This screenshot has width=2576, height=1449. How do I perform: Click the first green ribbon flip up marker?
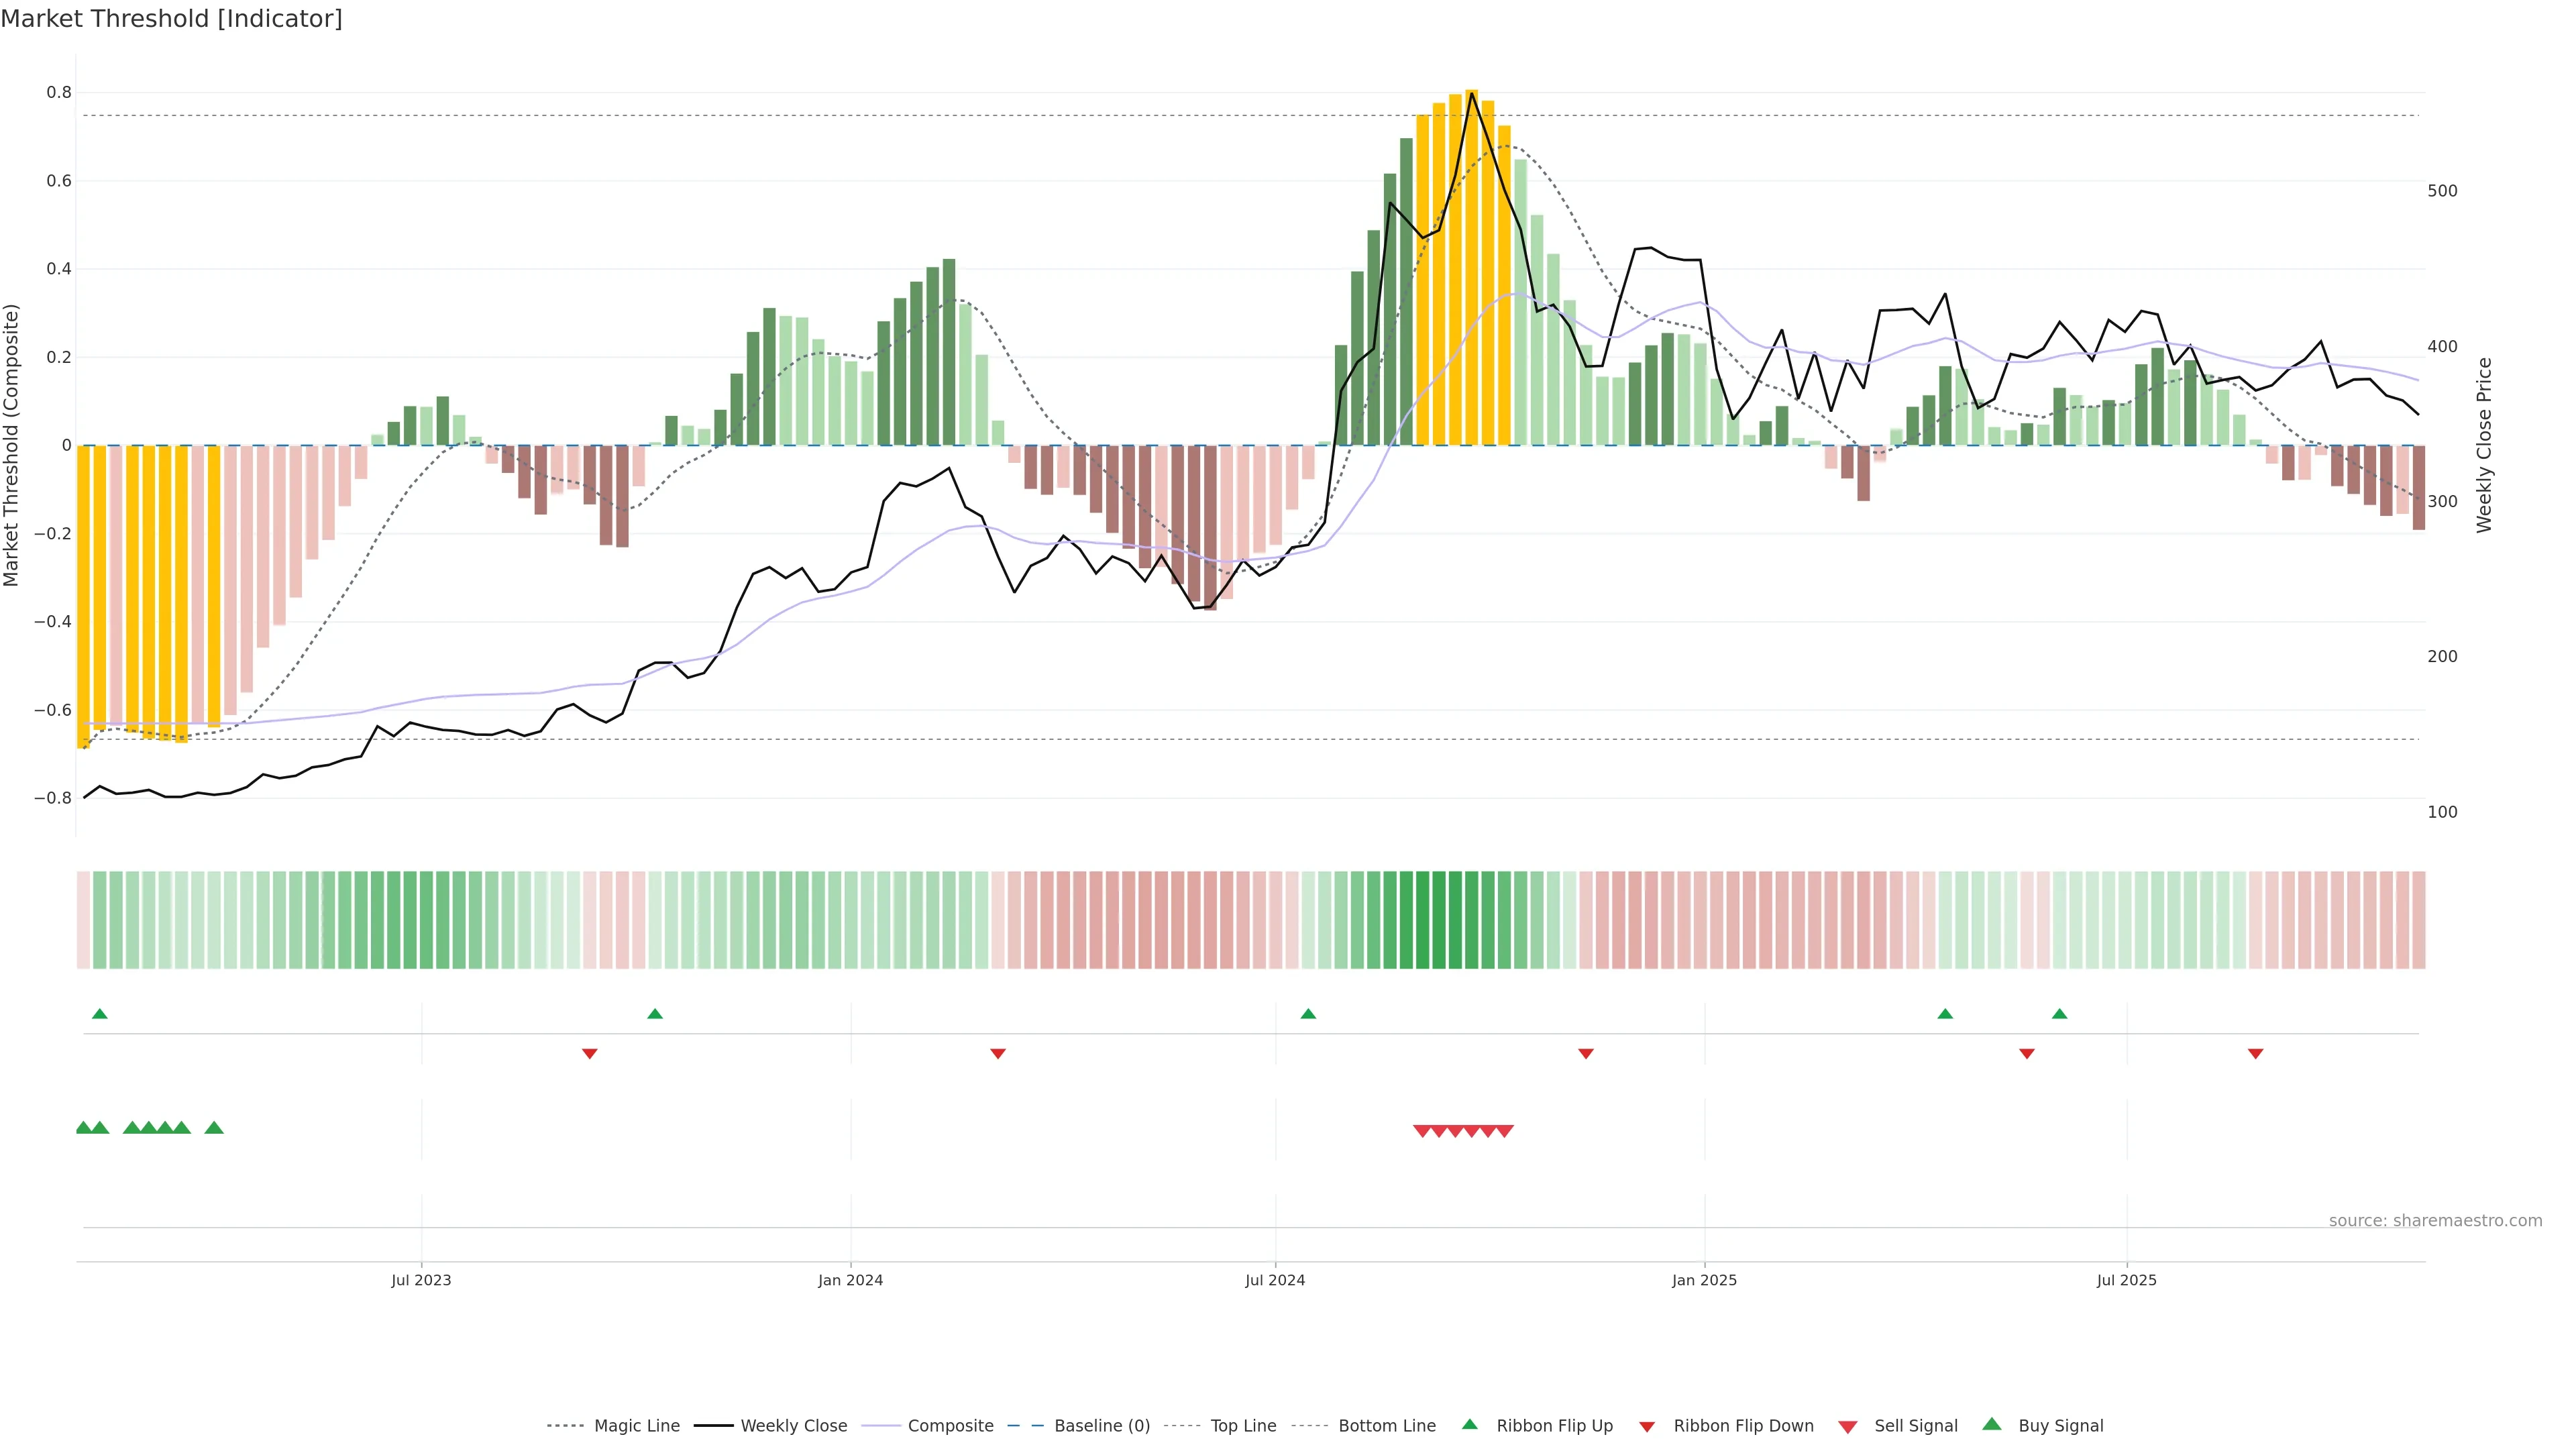point(99,1014)
